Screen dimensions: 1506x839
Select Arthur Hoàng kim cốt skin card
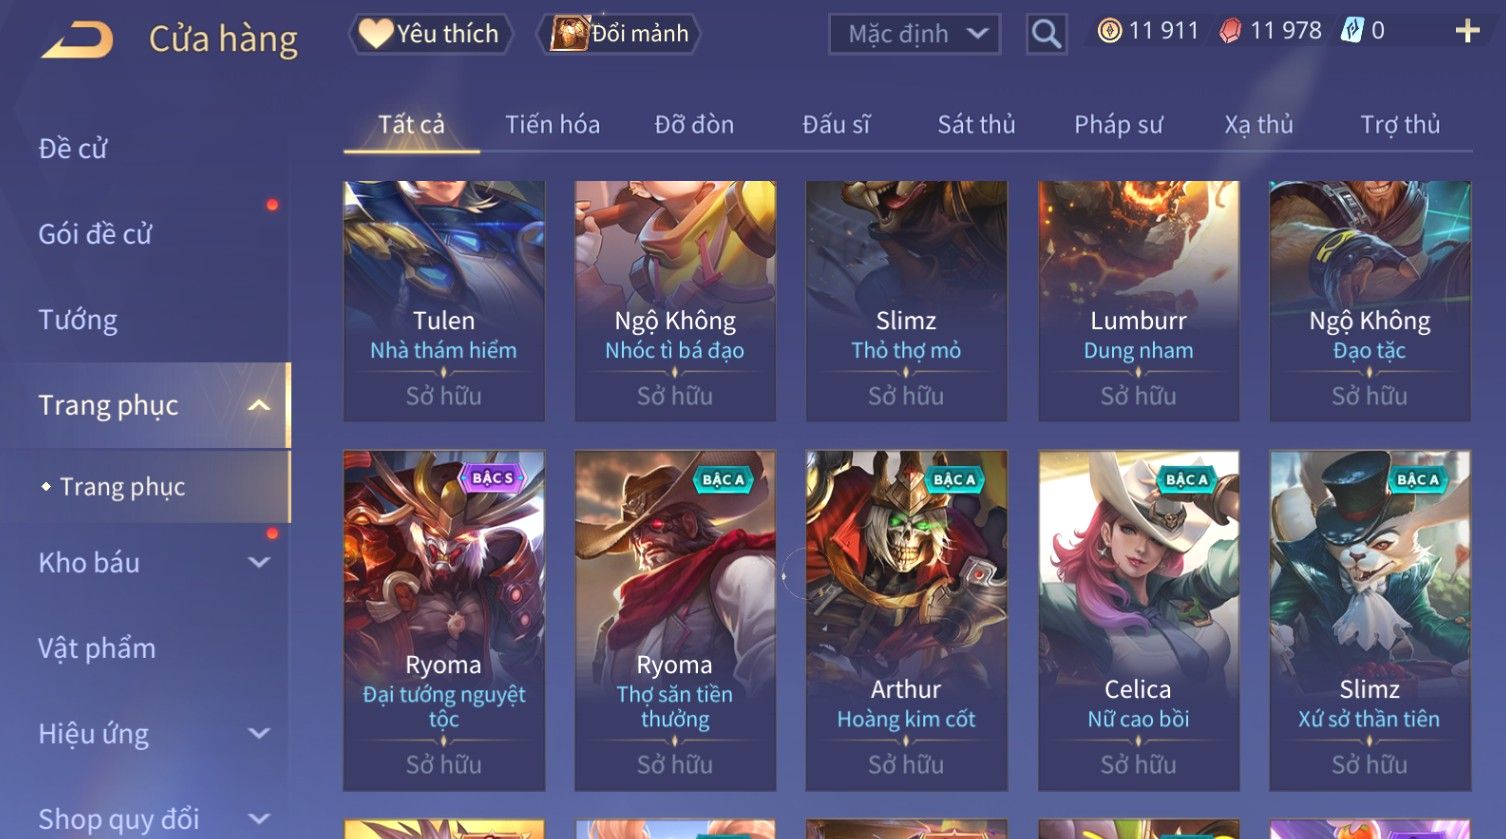point(906,621)
